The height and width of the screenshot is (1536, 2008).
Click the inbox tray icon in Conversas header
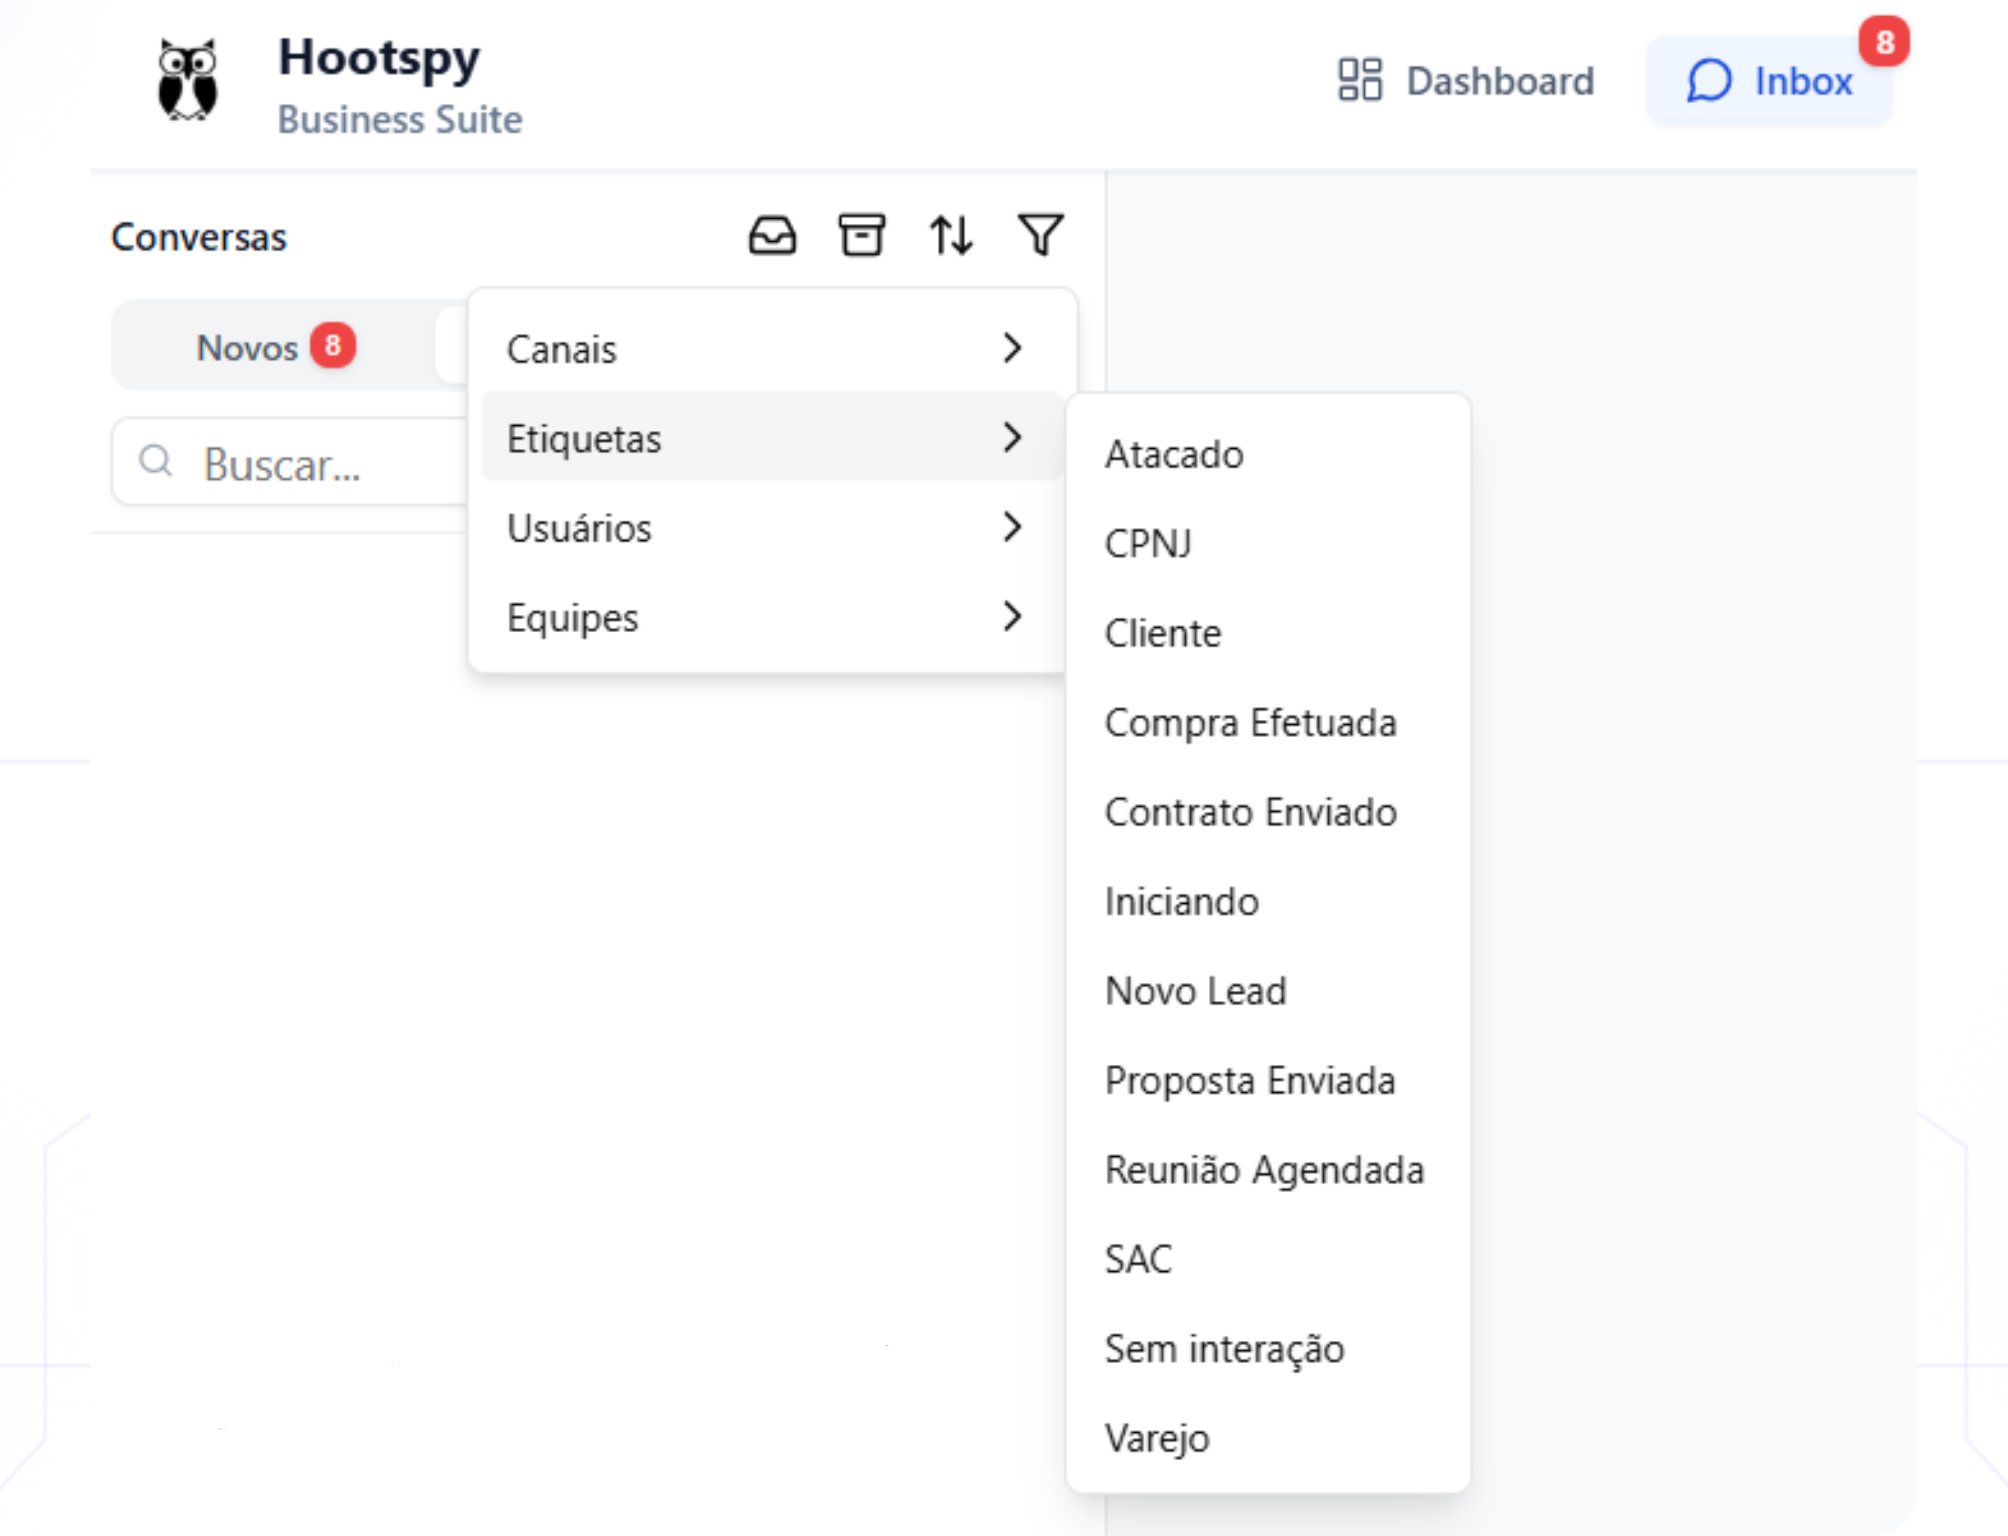[x=772, y=236]
